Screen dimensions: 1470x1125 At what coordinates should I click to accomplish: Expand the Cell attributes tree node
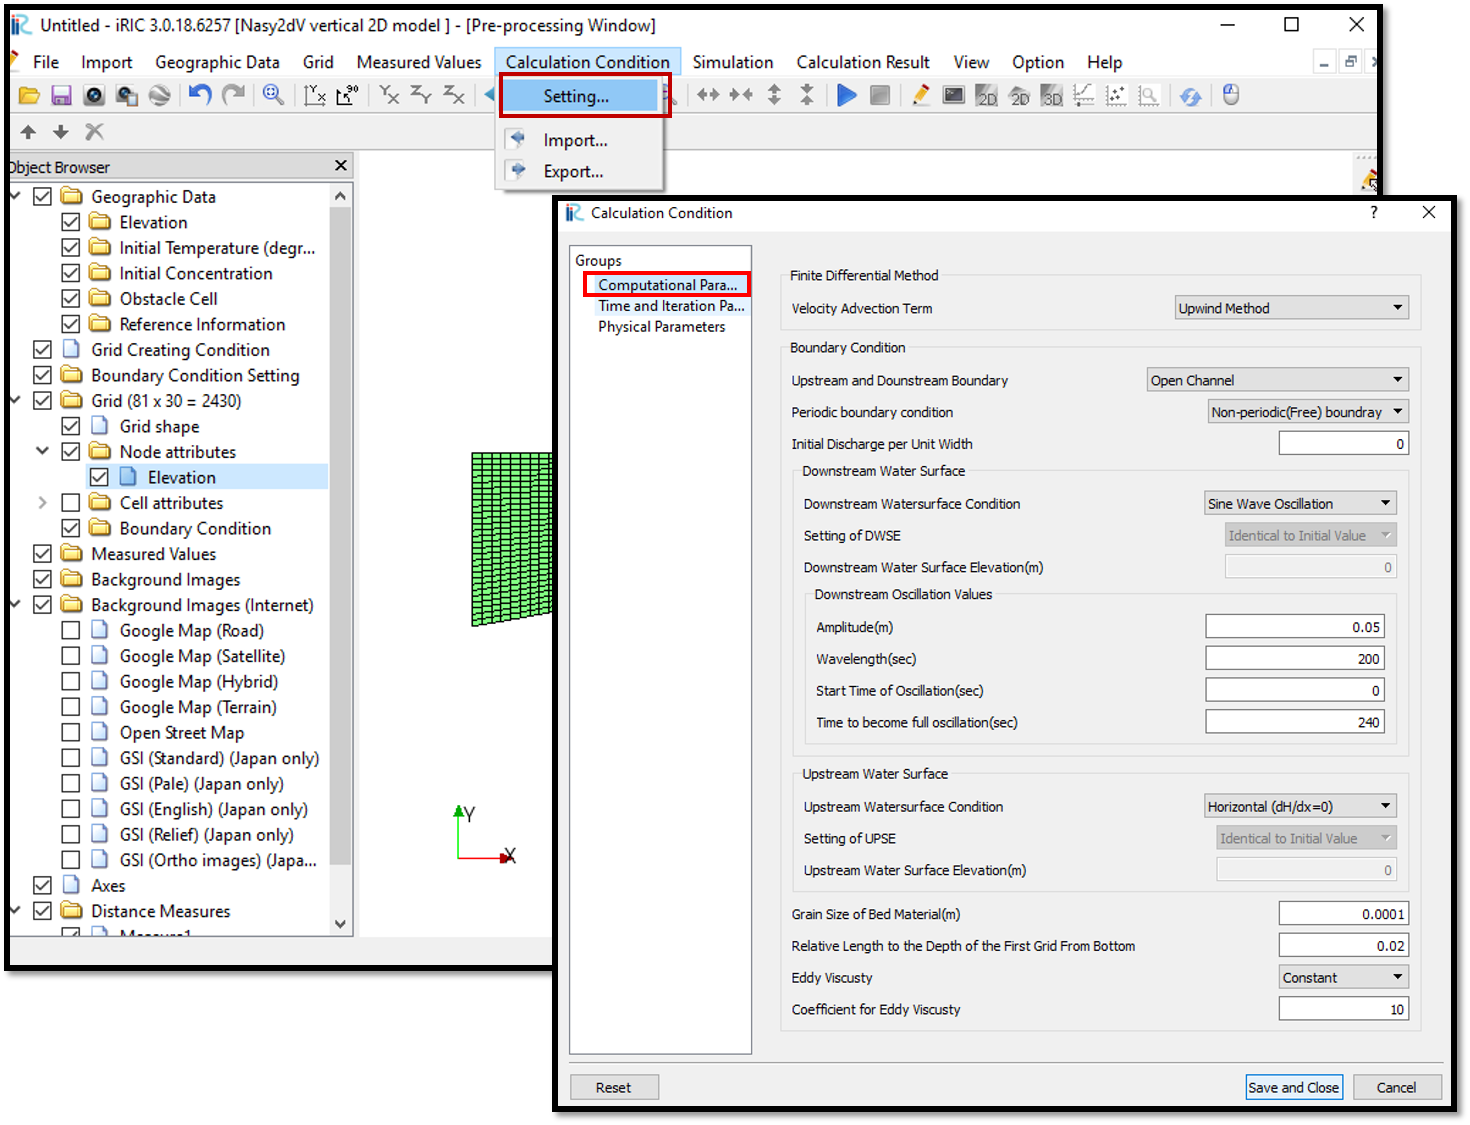point(42,503)
